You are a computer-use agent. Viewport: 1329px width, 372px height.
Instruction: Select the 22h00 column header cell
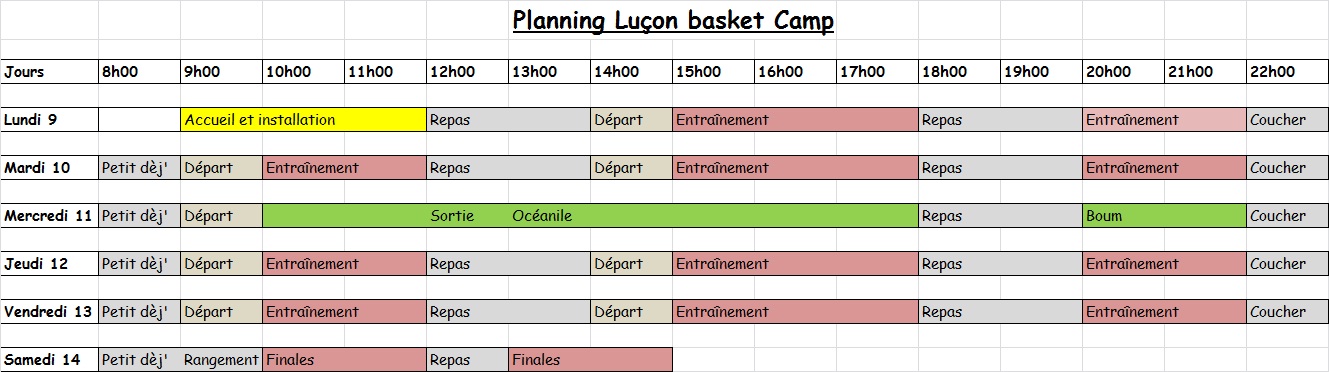pos(1287,72)
